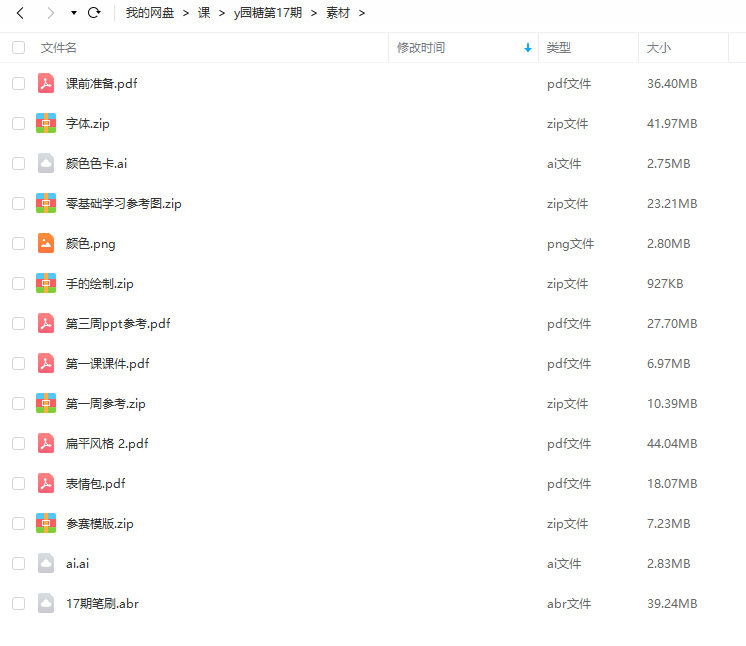The width and height of the screenshot is (746, 646).
Task: Click the back navigation arrow
Action: click(20, 13)
